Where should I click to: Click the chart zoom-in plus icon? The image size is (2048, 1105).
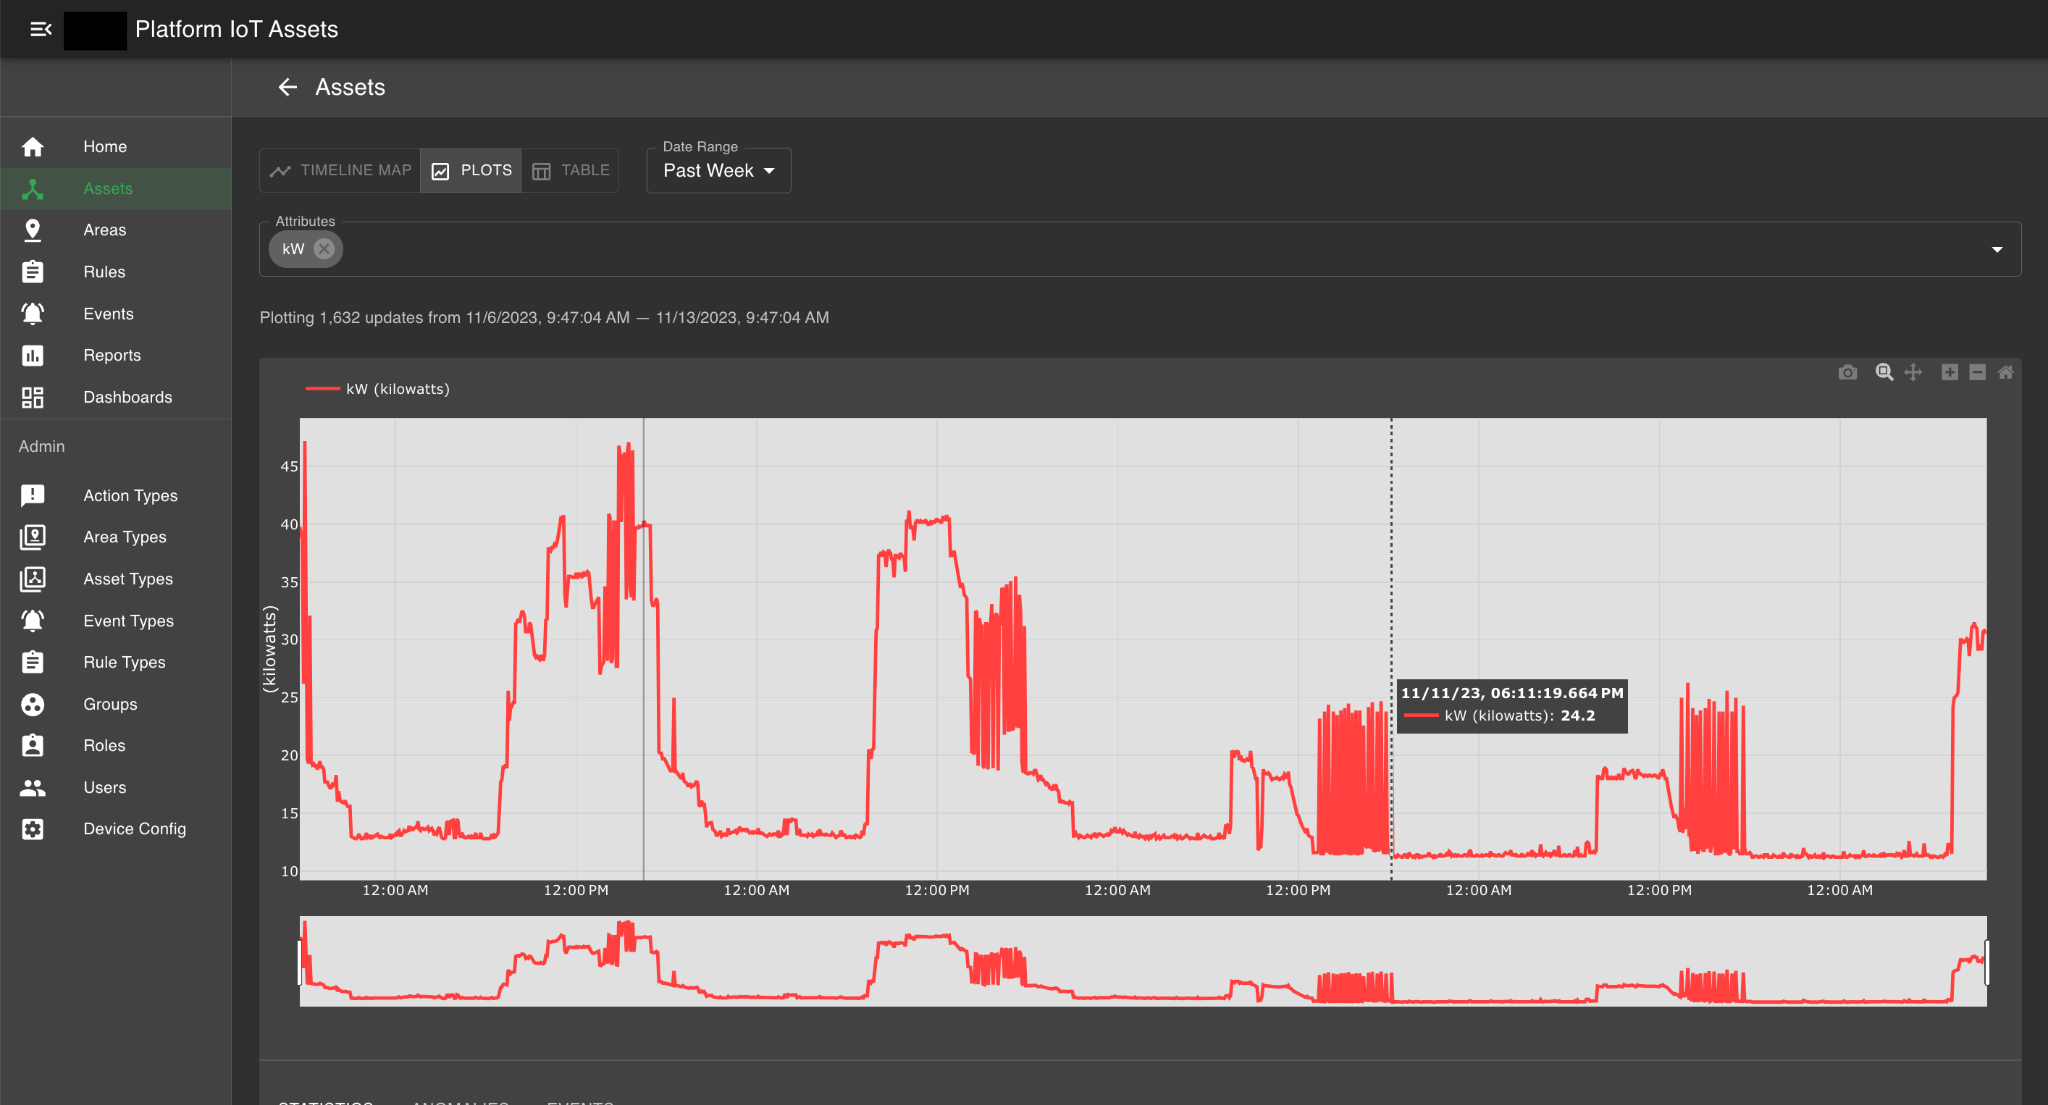1949,372
